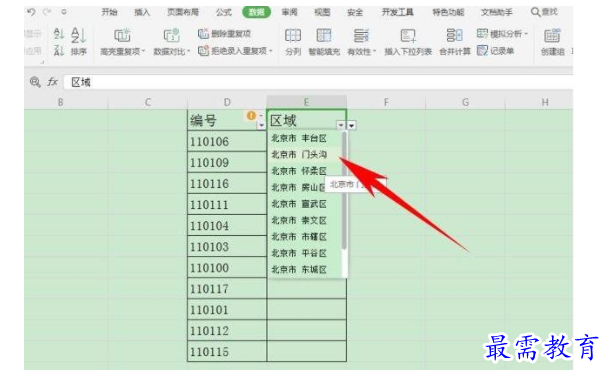Select cell containing 110117
Image resolution: width=607 pixels, height=379 pixels.
click(227, 288)
